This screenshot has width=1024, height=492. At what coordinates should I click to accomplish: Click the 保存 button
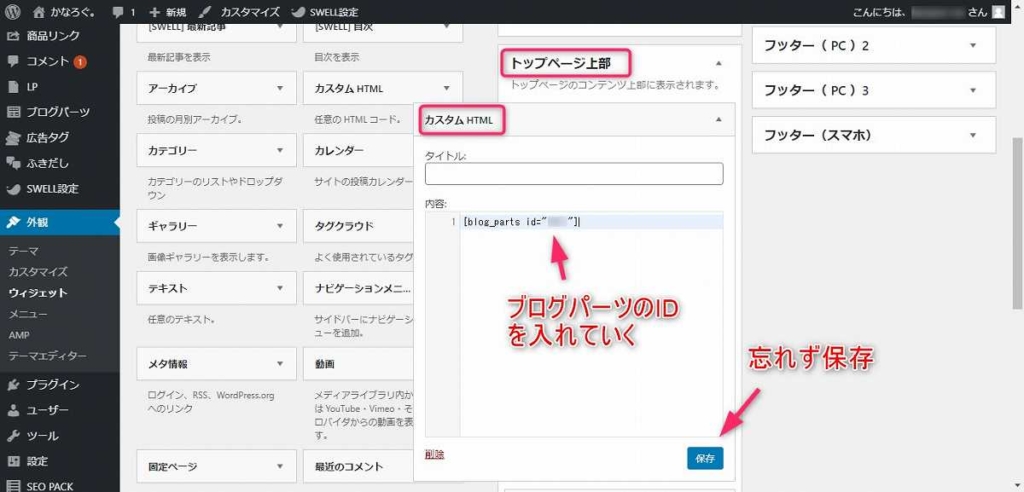(704, 458)
